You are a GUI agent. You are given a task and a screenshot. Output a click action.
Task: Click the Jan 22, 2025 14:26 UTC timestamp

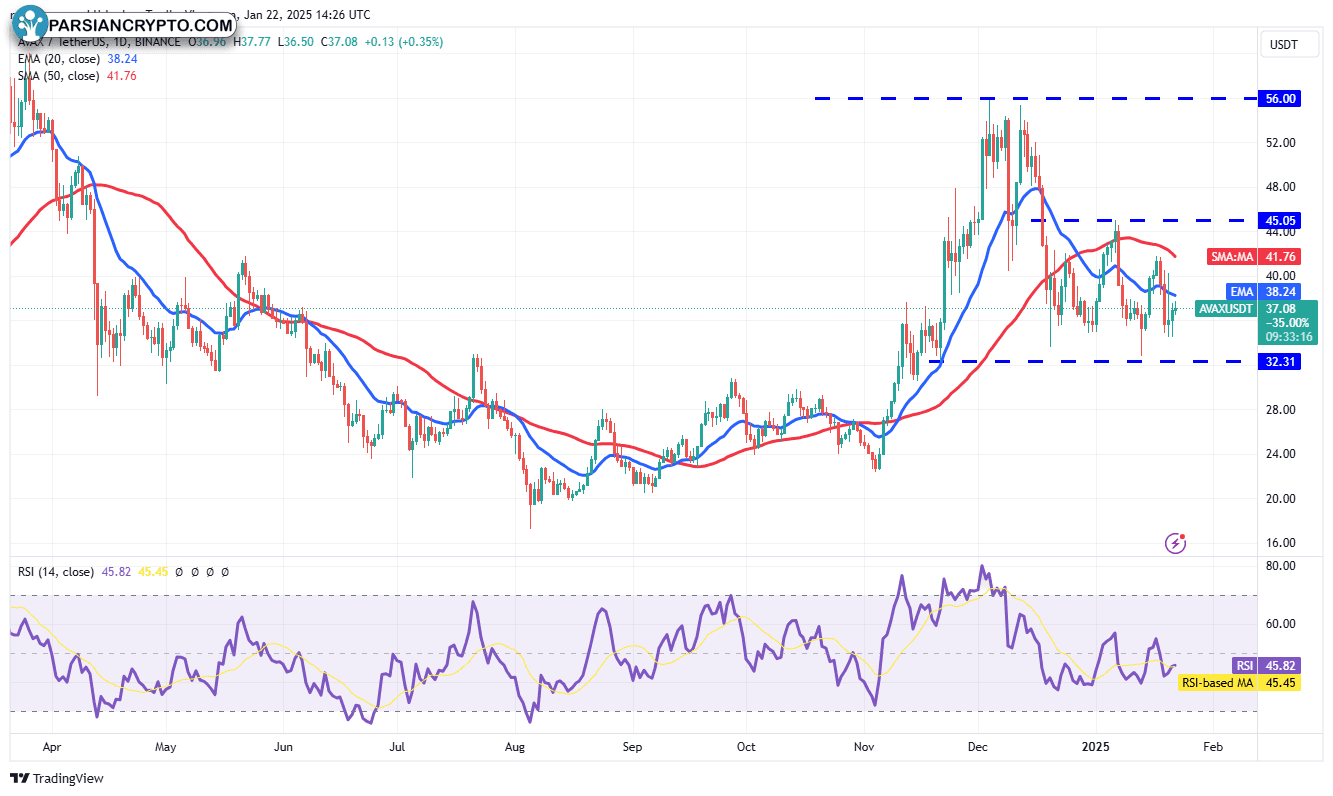pyautogui.click(x=309, y=15)
